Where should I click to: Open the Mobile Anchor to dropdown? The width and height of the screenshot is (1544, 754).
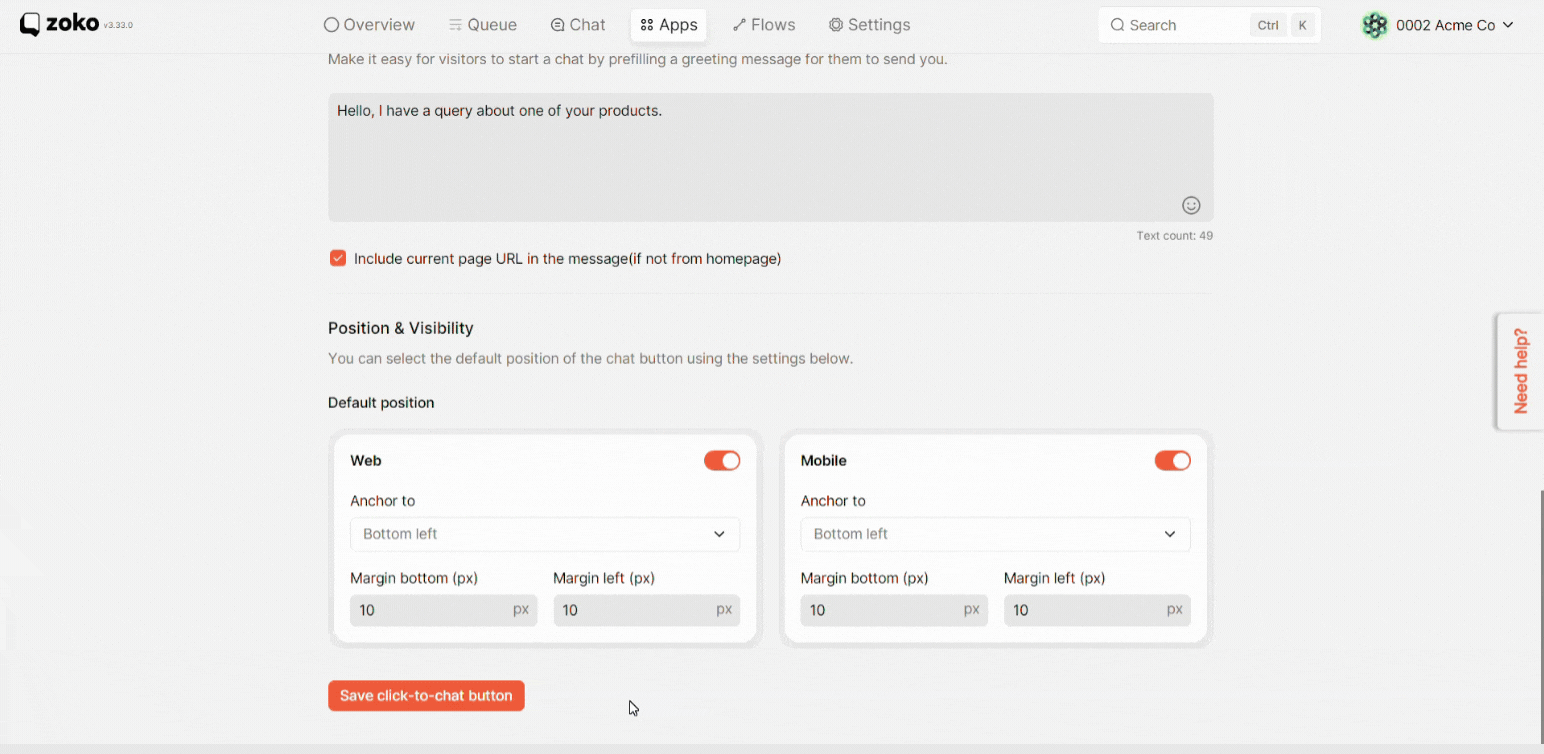point(996,534)
